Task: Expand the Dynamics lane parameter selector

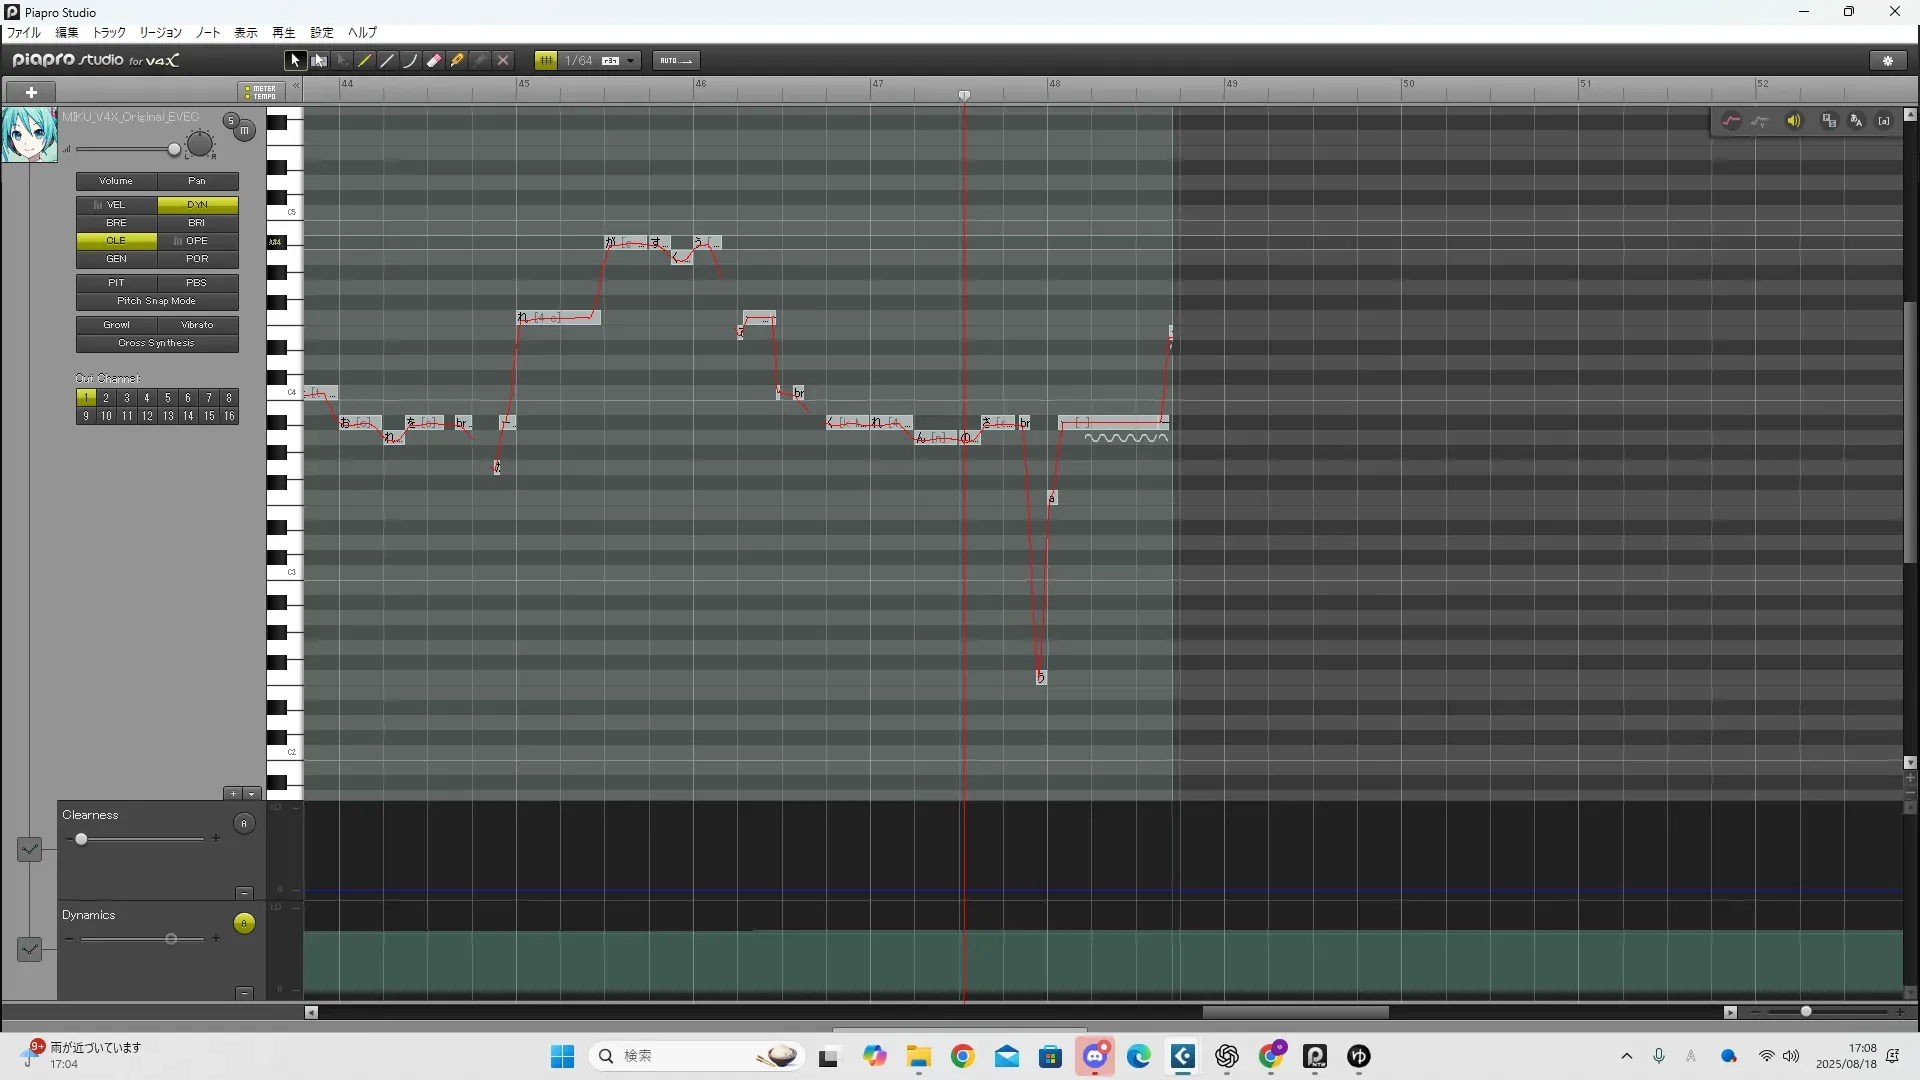Action: [x=29, y=949]
